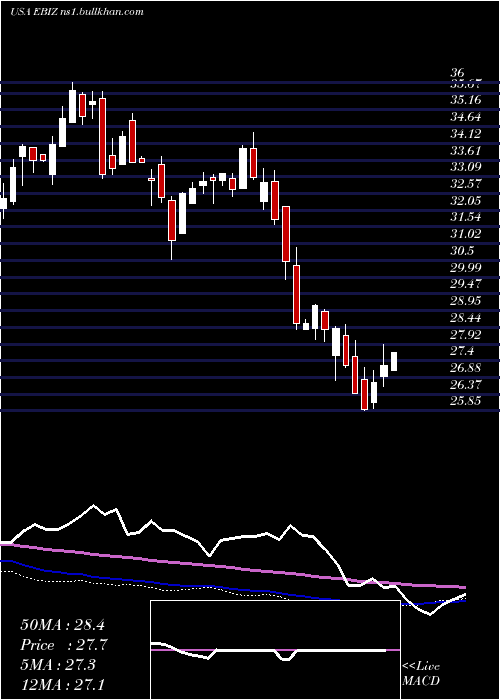Click the 33.09 price level label
The height and width of the screenshot is (700, 500).
pyautogui.click(x=466, y=167)
